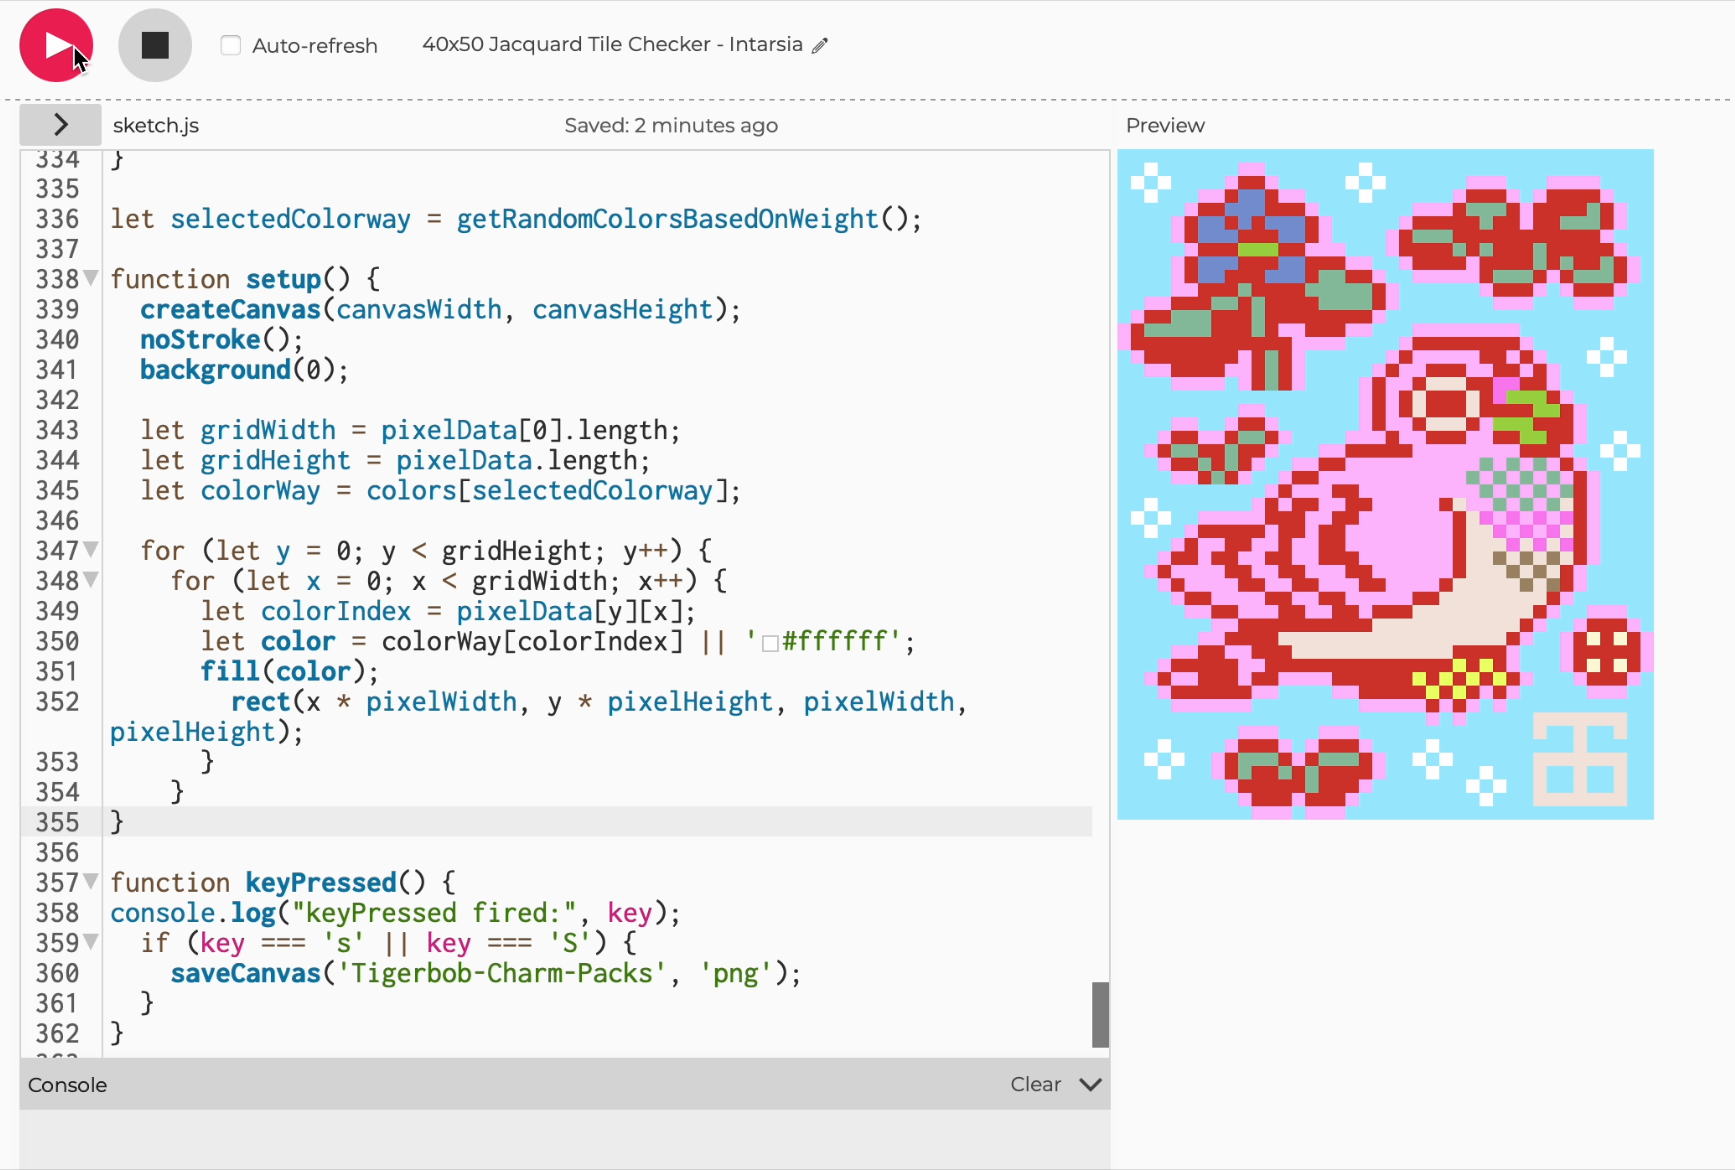The width and height of the screenshot is (1735, 1170).
Task: Click colorIndex assignment on line 349
Action: (448, 611)
